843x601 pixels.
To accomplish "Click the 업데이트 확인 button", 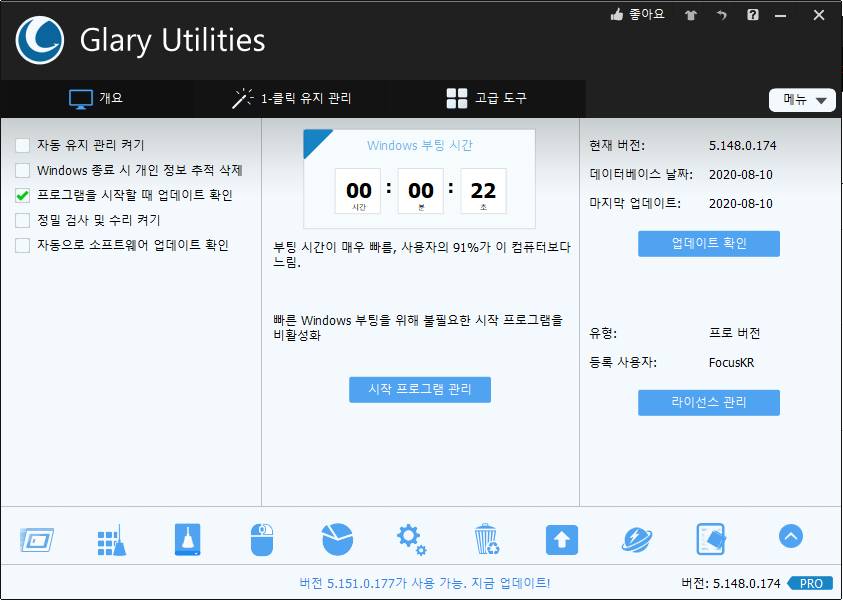I will (x=709, y=244).
